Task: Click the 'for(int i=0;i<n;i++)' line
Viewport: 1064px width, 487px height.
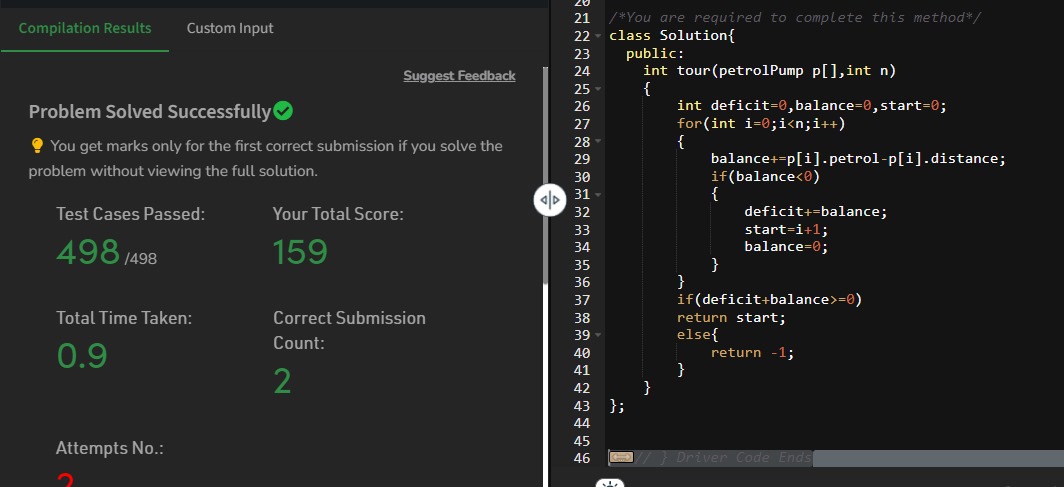Action: pos(761,123)
